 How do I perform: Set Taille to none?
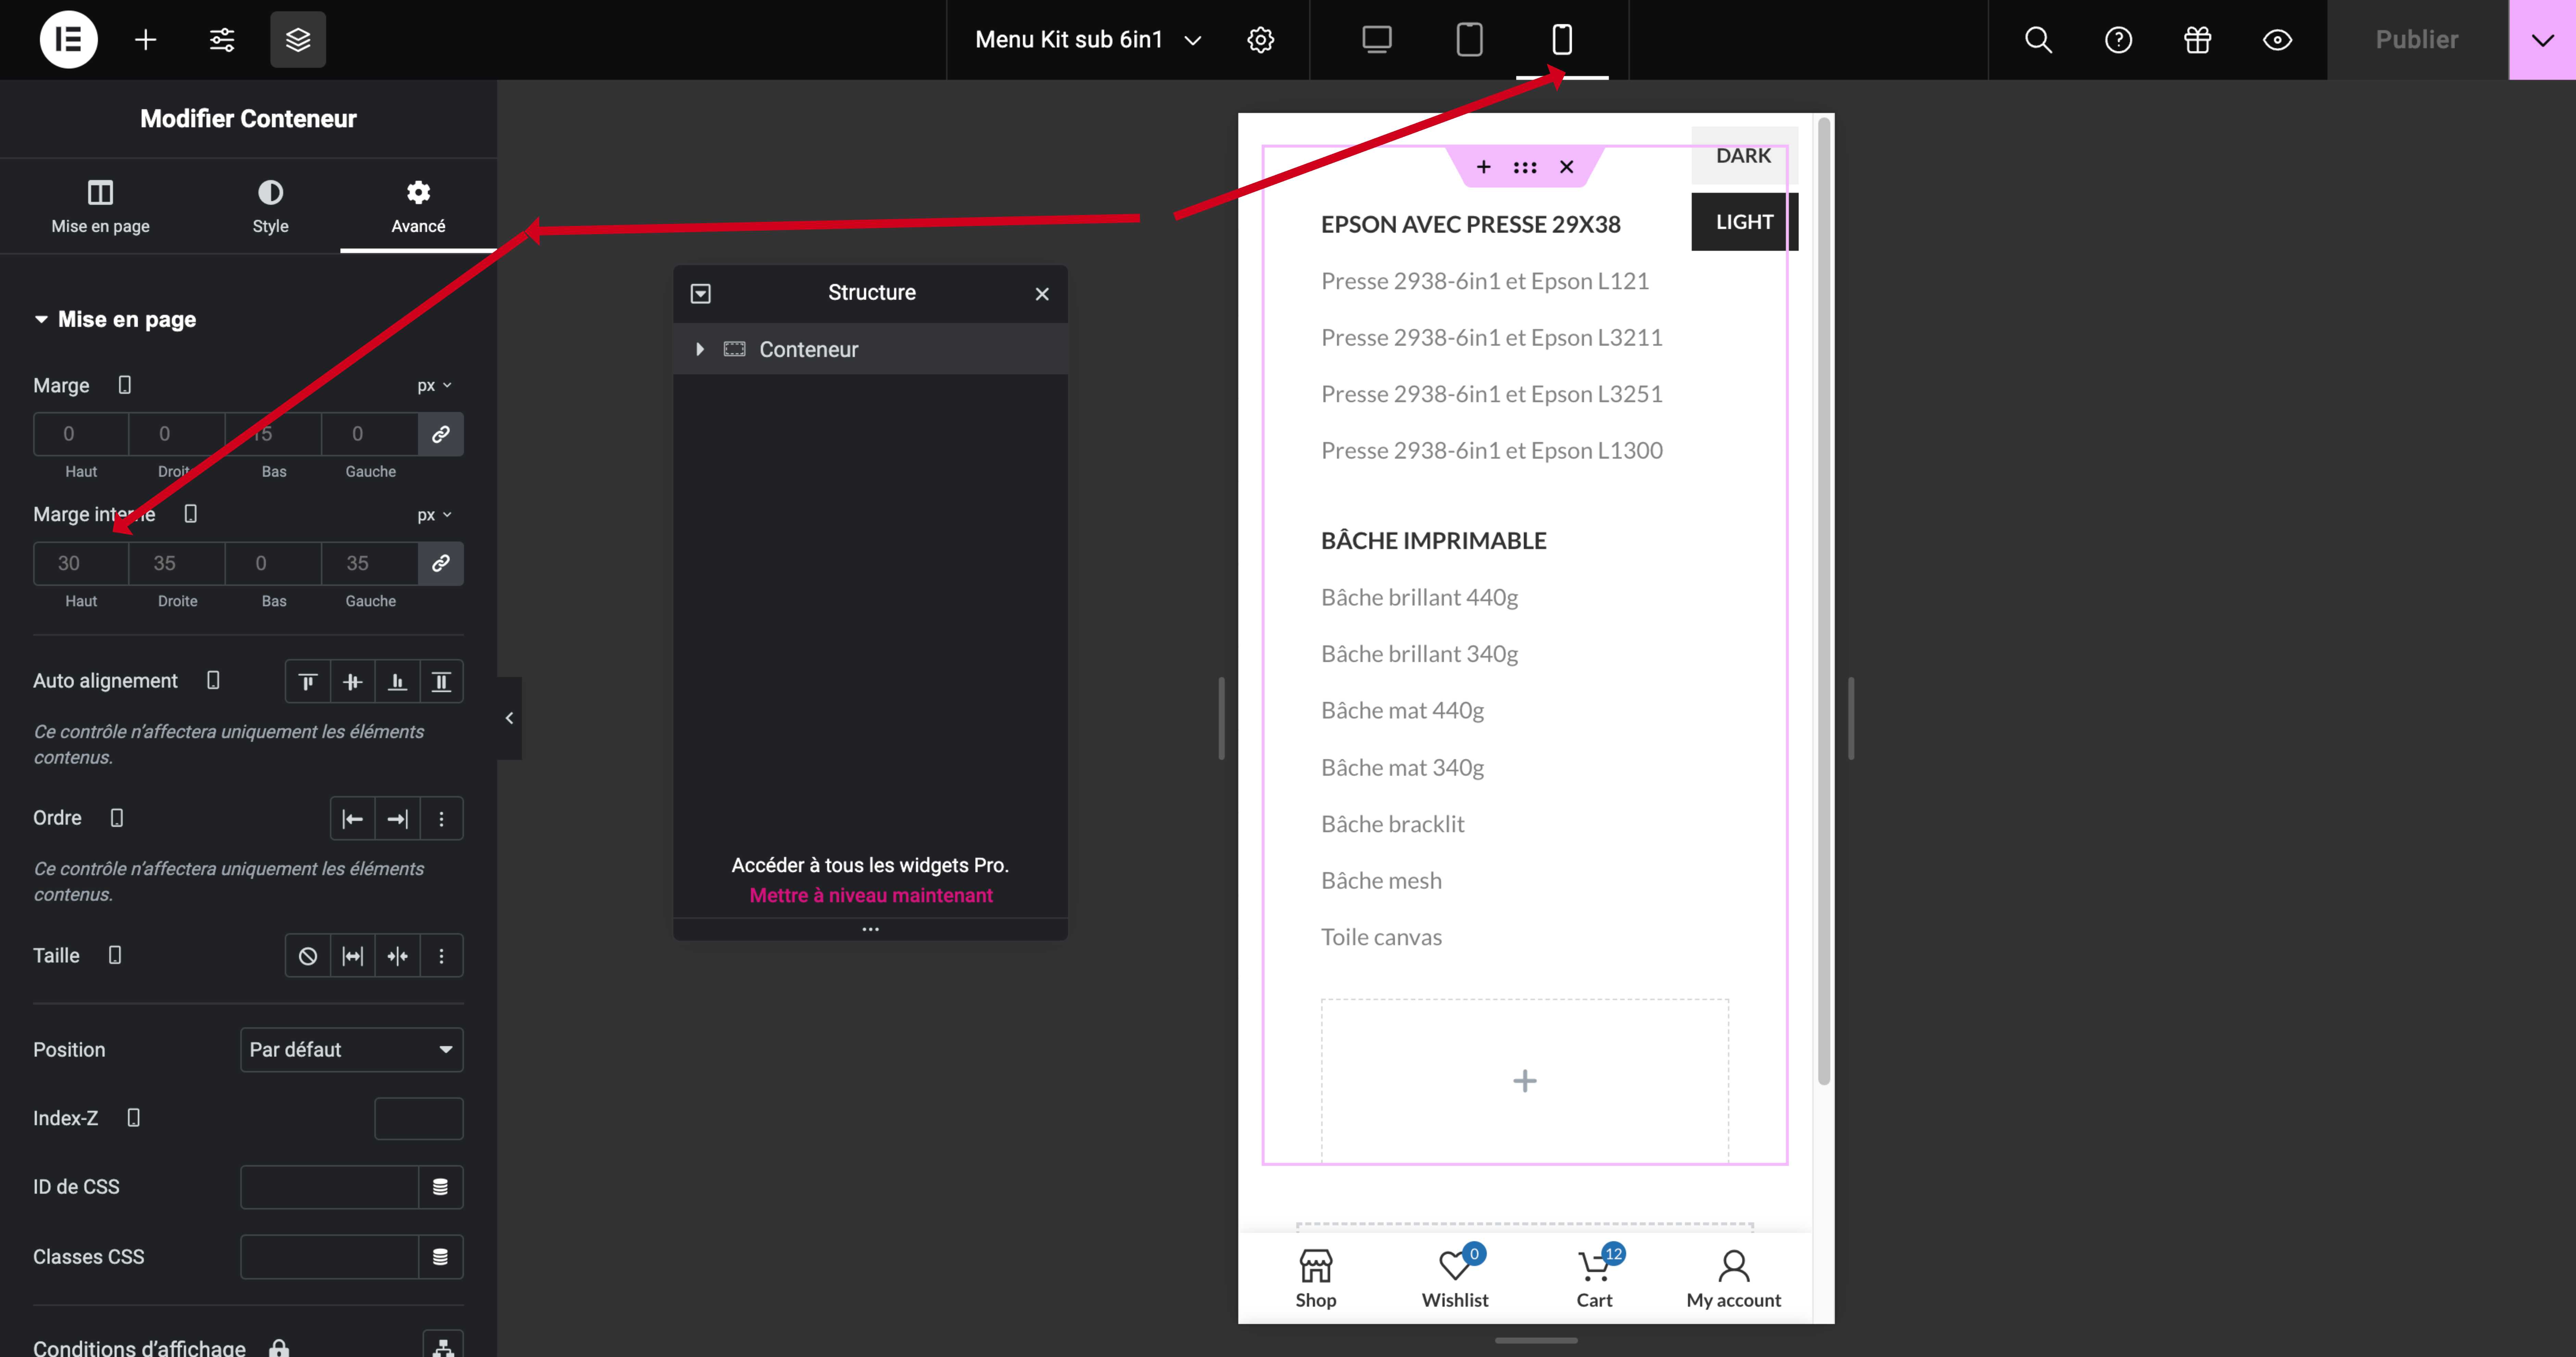[308, 956]
